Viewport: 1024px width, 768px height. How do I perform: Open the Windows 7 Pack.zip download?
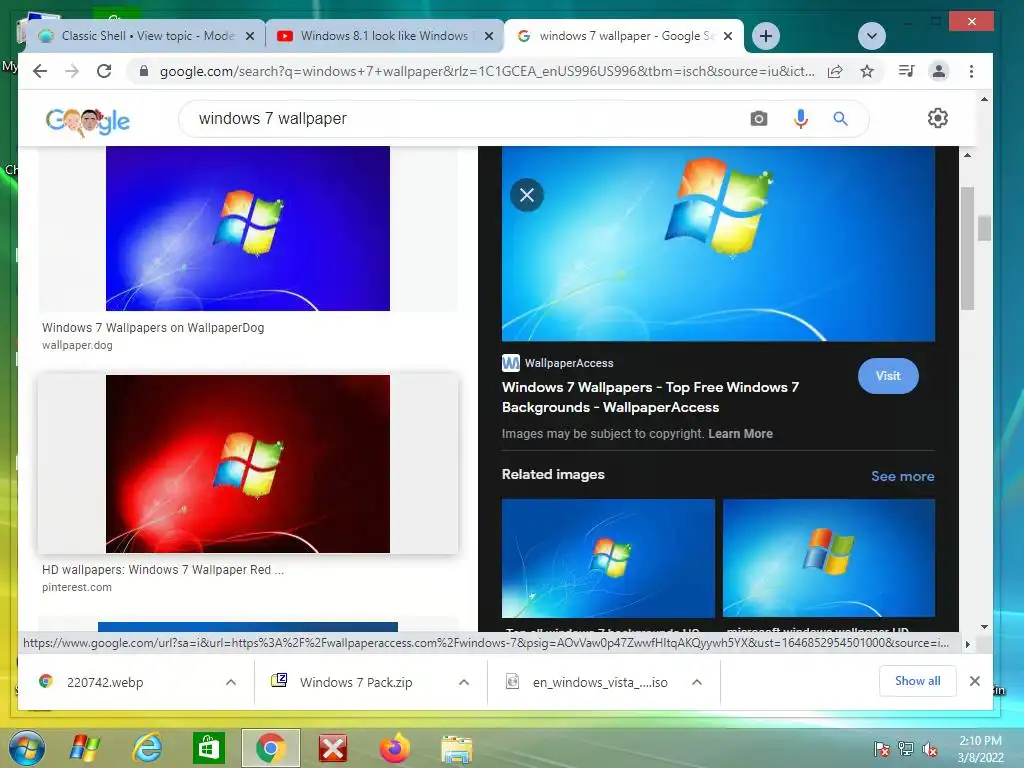356,682
